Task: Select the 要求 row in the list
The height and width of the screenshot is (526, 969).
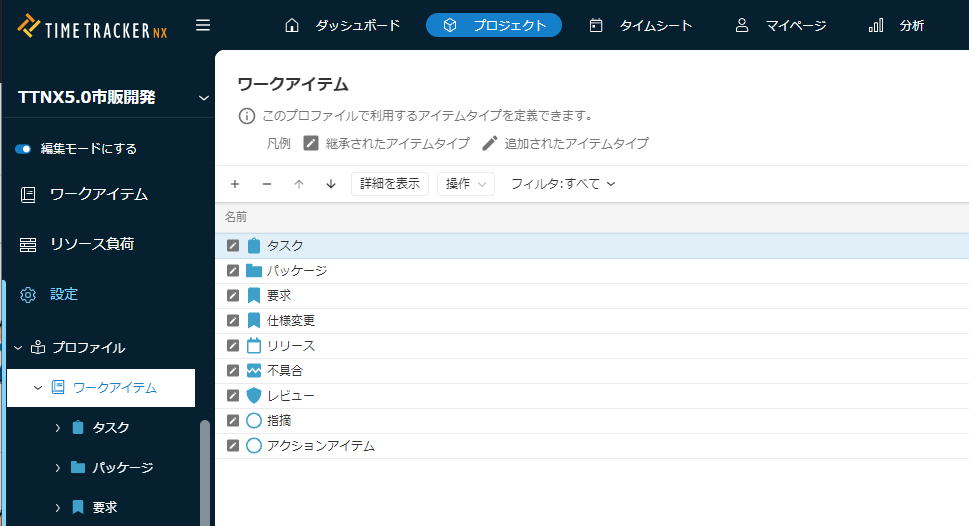Action: [x=592, y=296]
